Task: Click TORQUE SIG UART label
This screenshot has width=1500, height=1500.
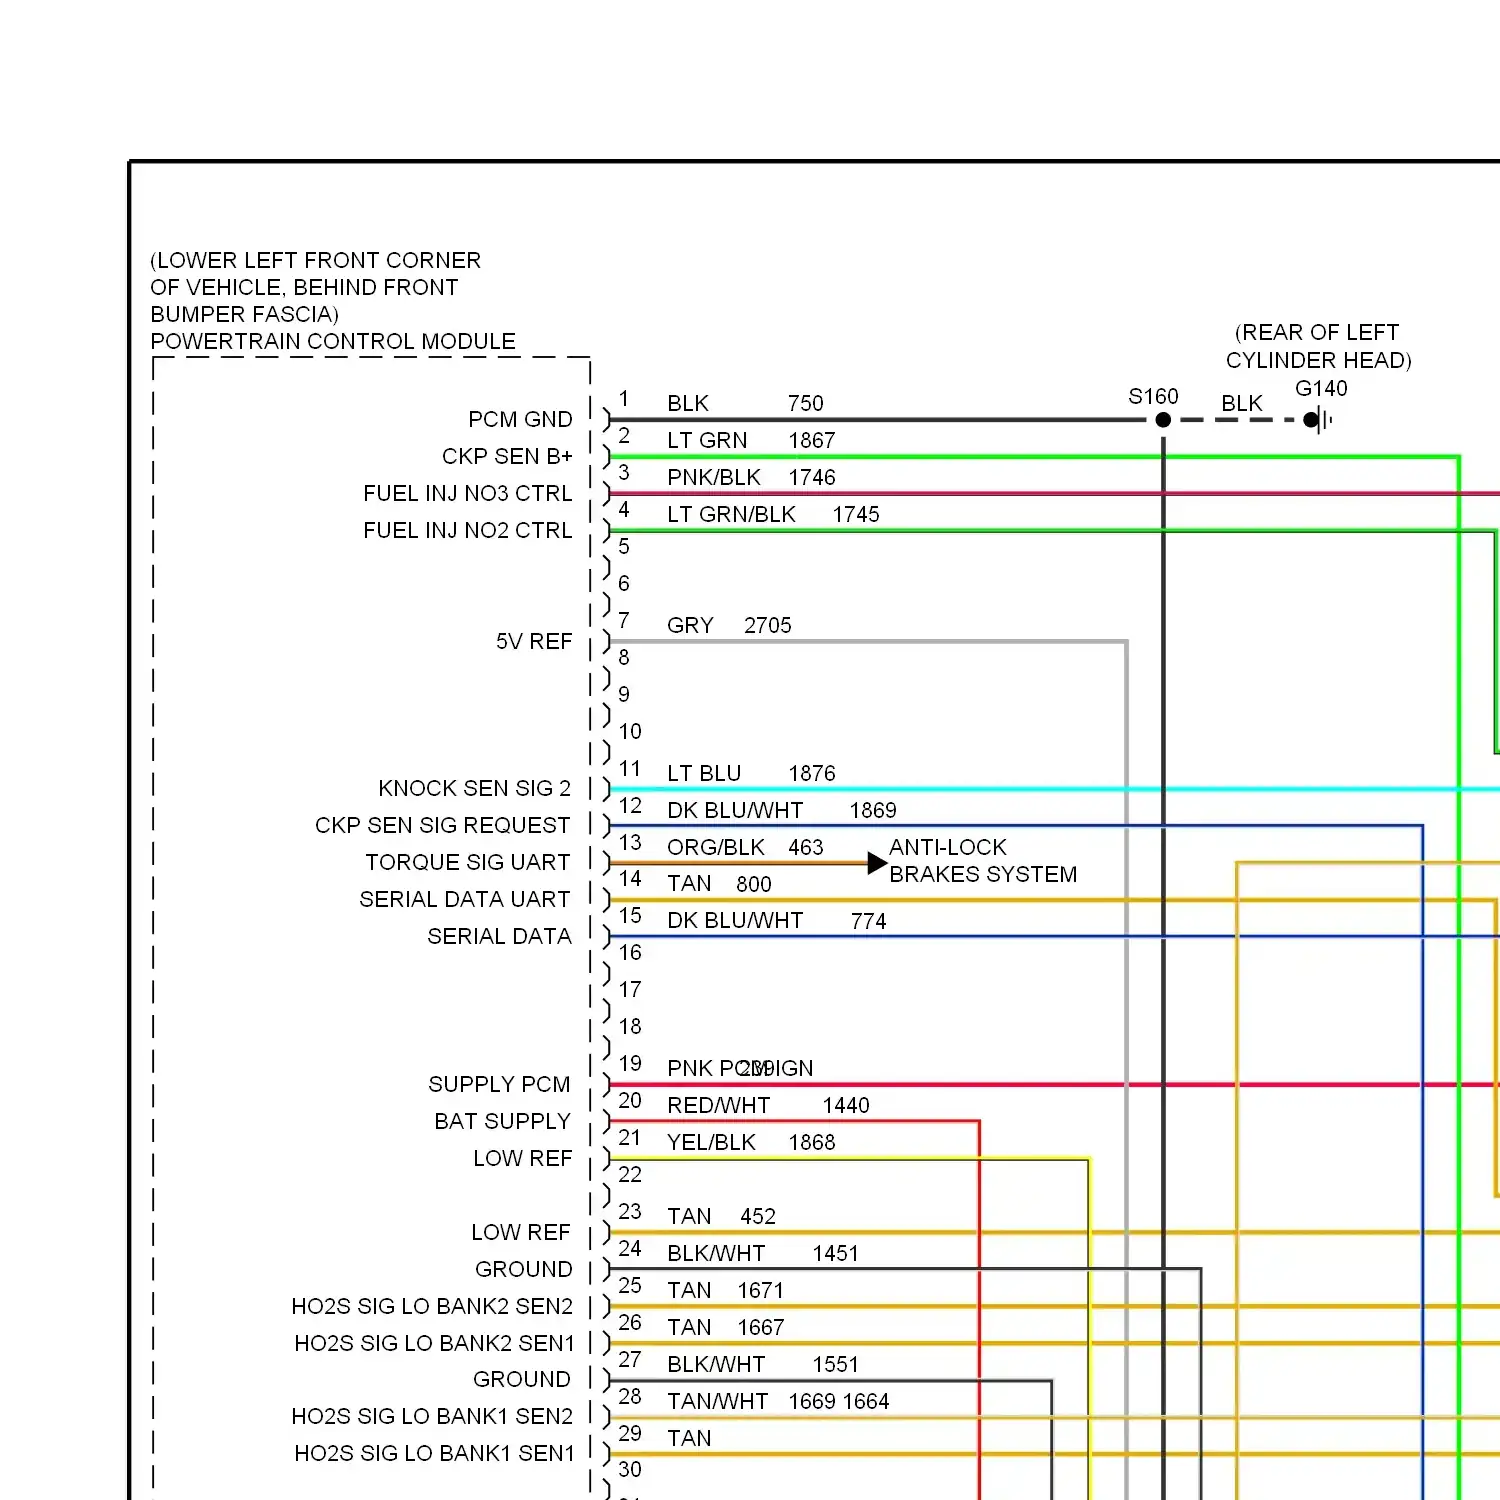Action: 467,862
